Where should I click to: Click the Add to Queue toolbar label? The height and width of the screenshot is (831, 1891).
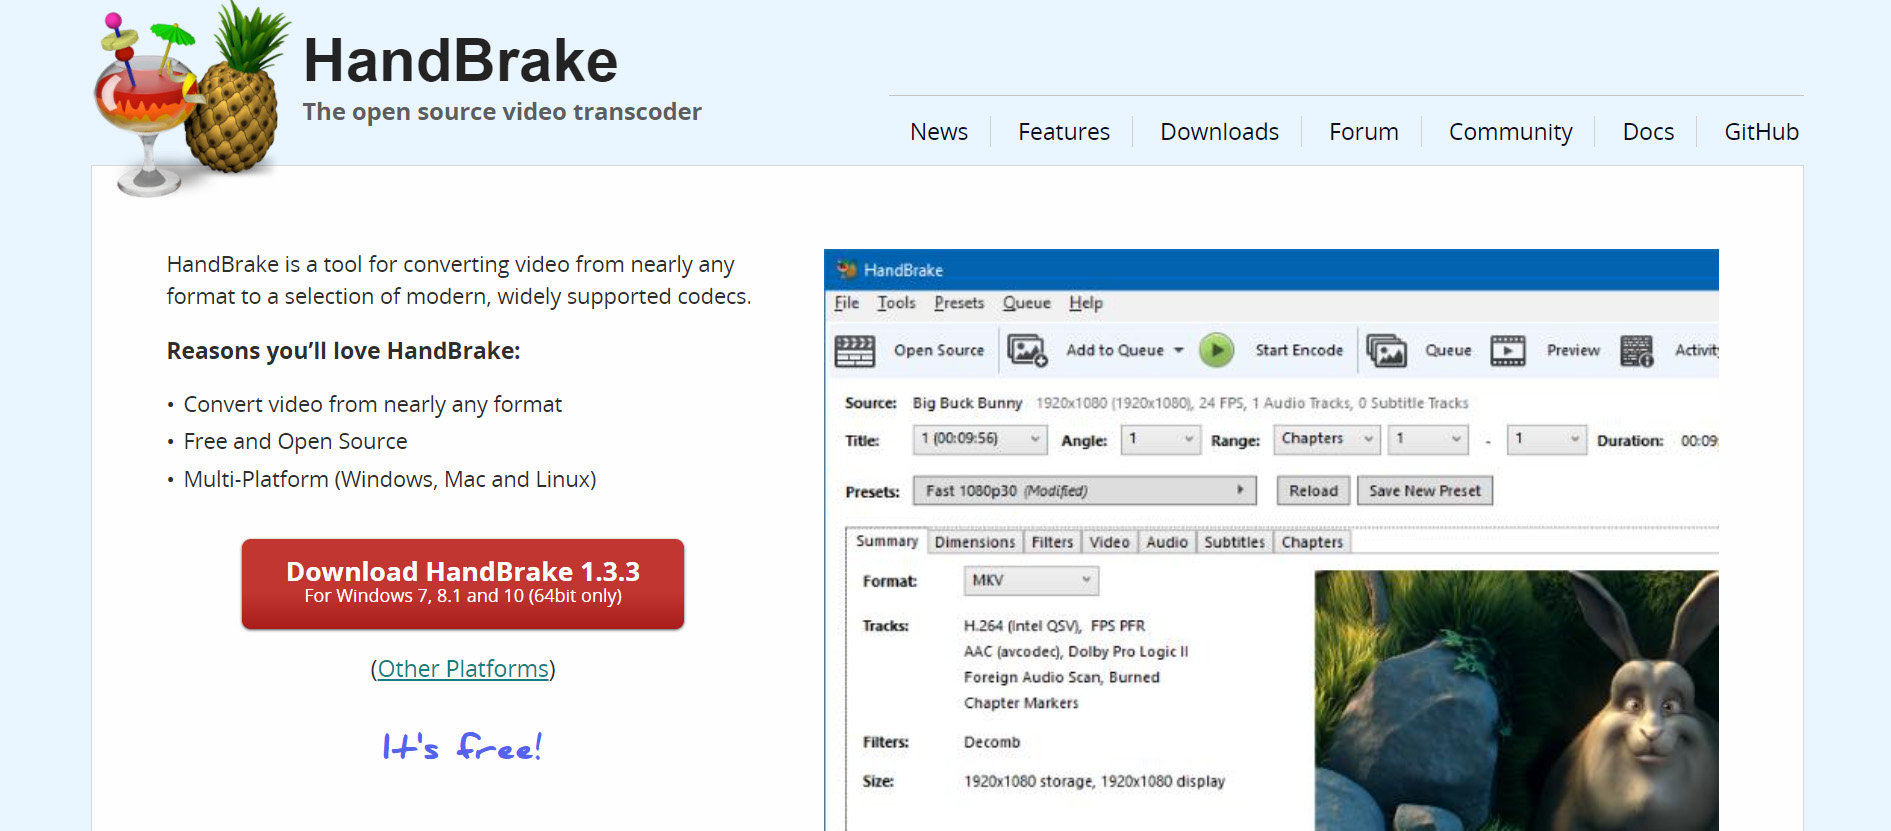(x=1115, y=350)
